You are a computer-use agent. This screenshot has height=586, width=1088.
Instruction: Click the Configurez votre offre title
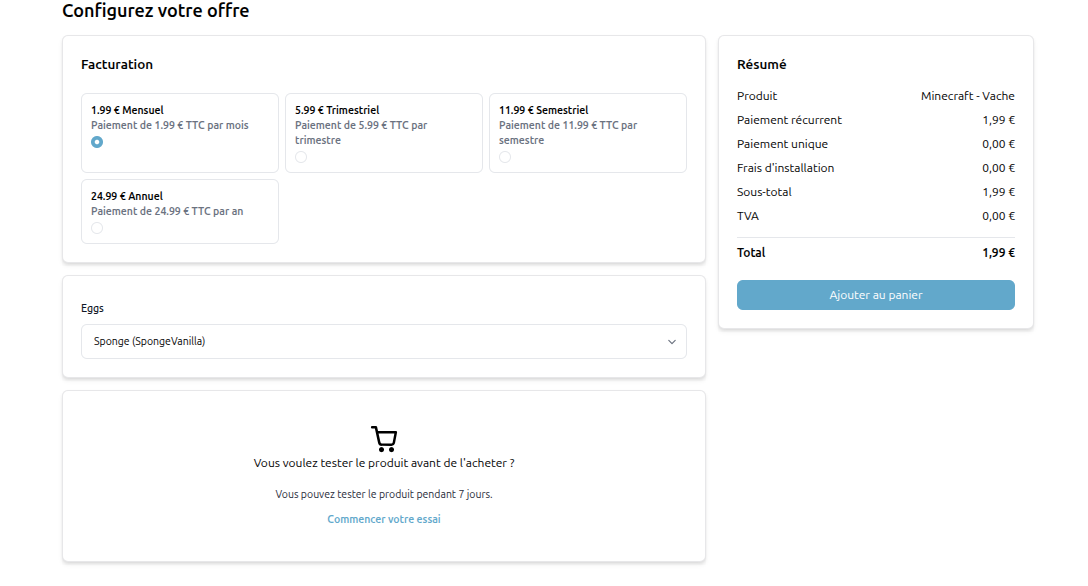coord(155,11)
